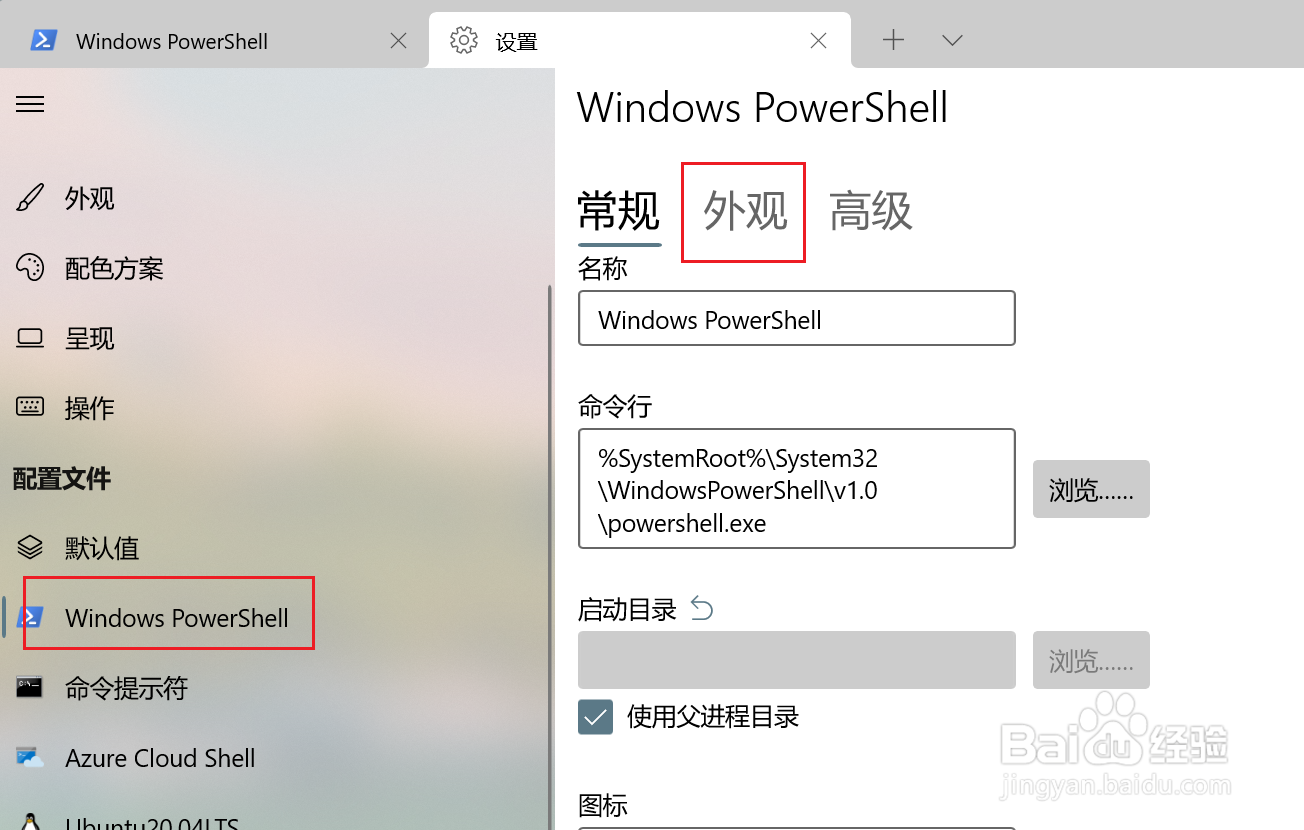Uncheck the 使用父进程目录 checkbox

[595, 717]
